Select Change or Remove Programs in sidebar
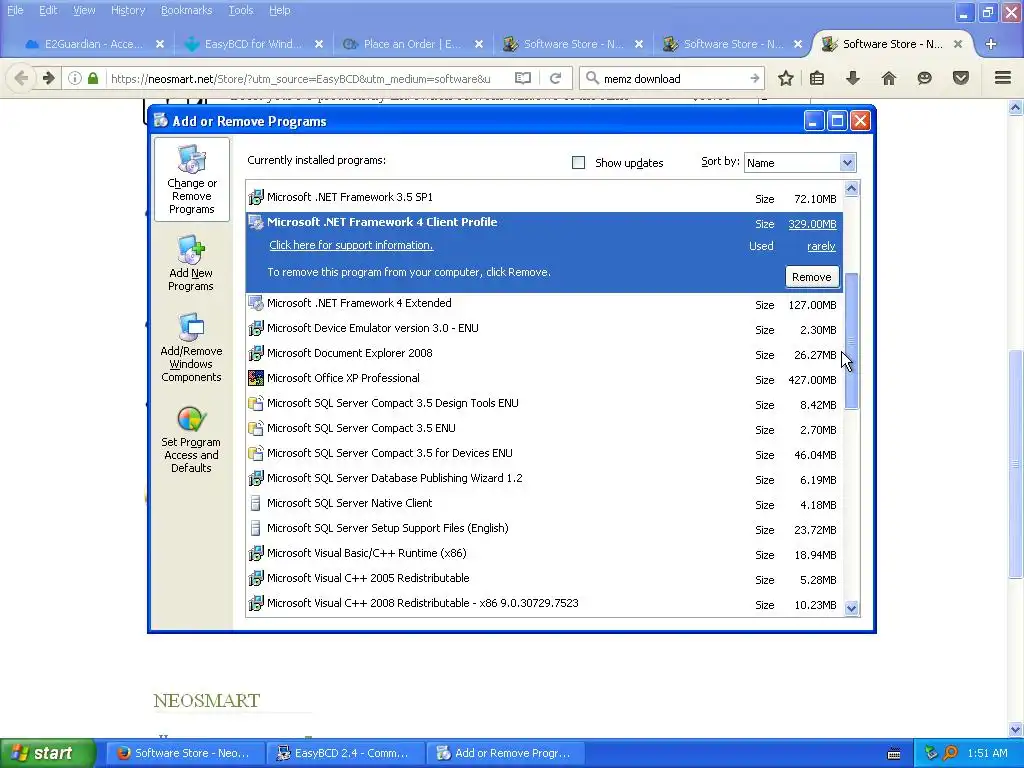The image size is (1024, 768). [191, 180]
